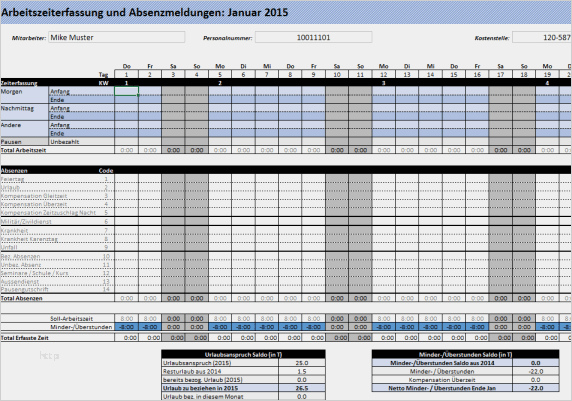Viewport: 572px width, 401px height.
Task: Select the Soll-Arbeitszeit 8:00 value for day 1
Action: tap(126, 319)
